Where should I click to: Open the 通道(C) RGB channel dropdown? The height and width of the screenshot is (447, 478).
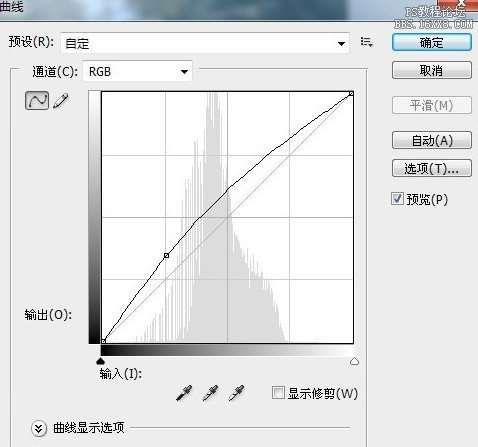(x=138, y=71)
